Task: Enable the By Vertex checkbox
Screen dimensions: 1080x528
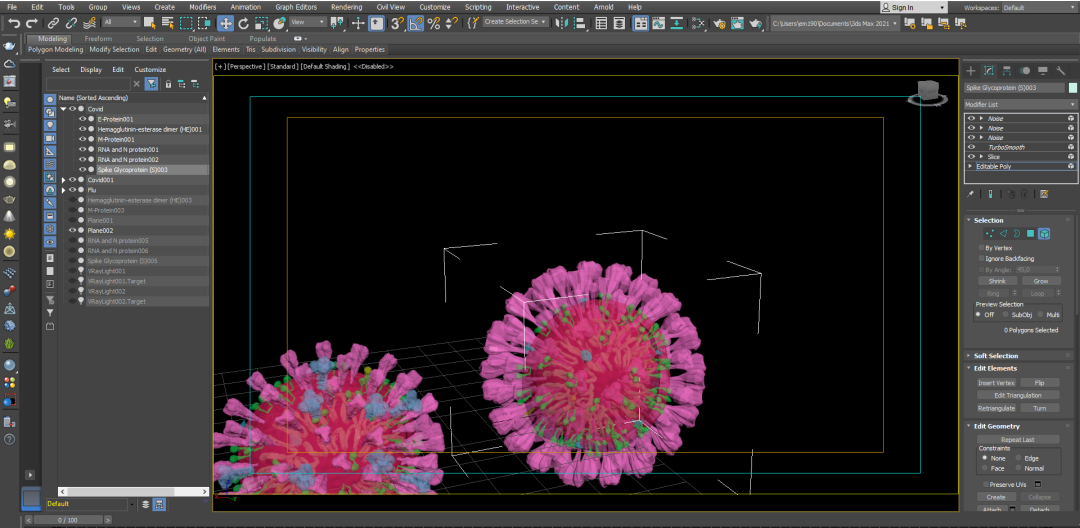Action: pos(981,247)
